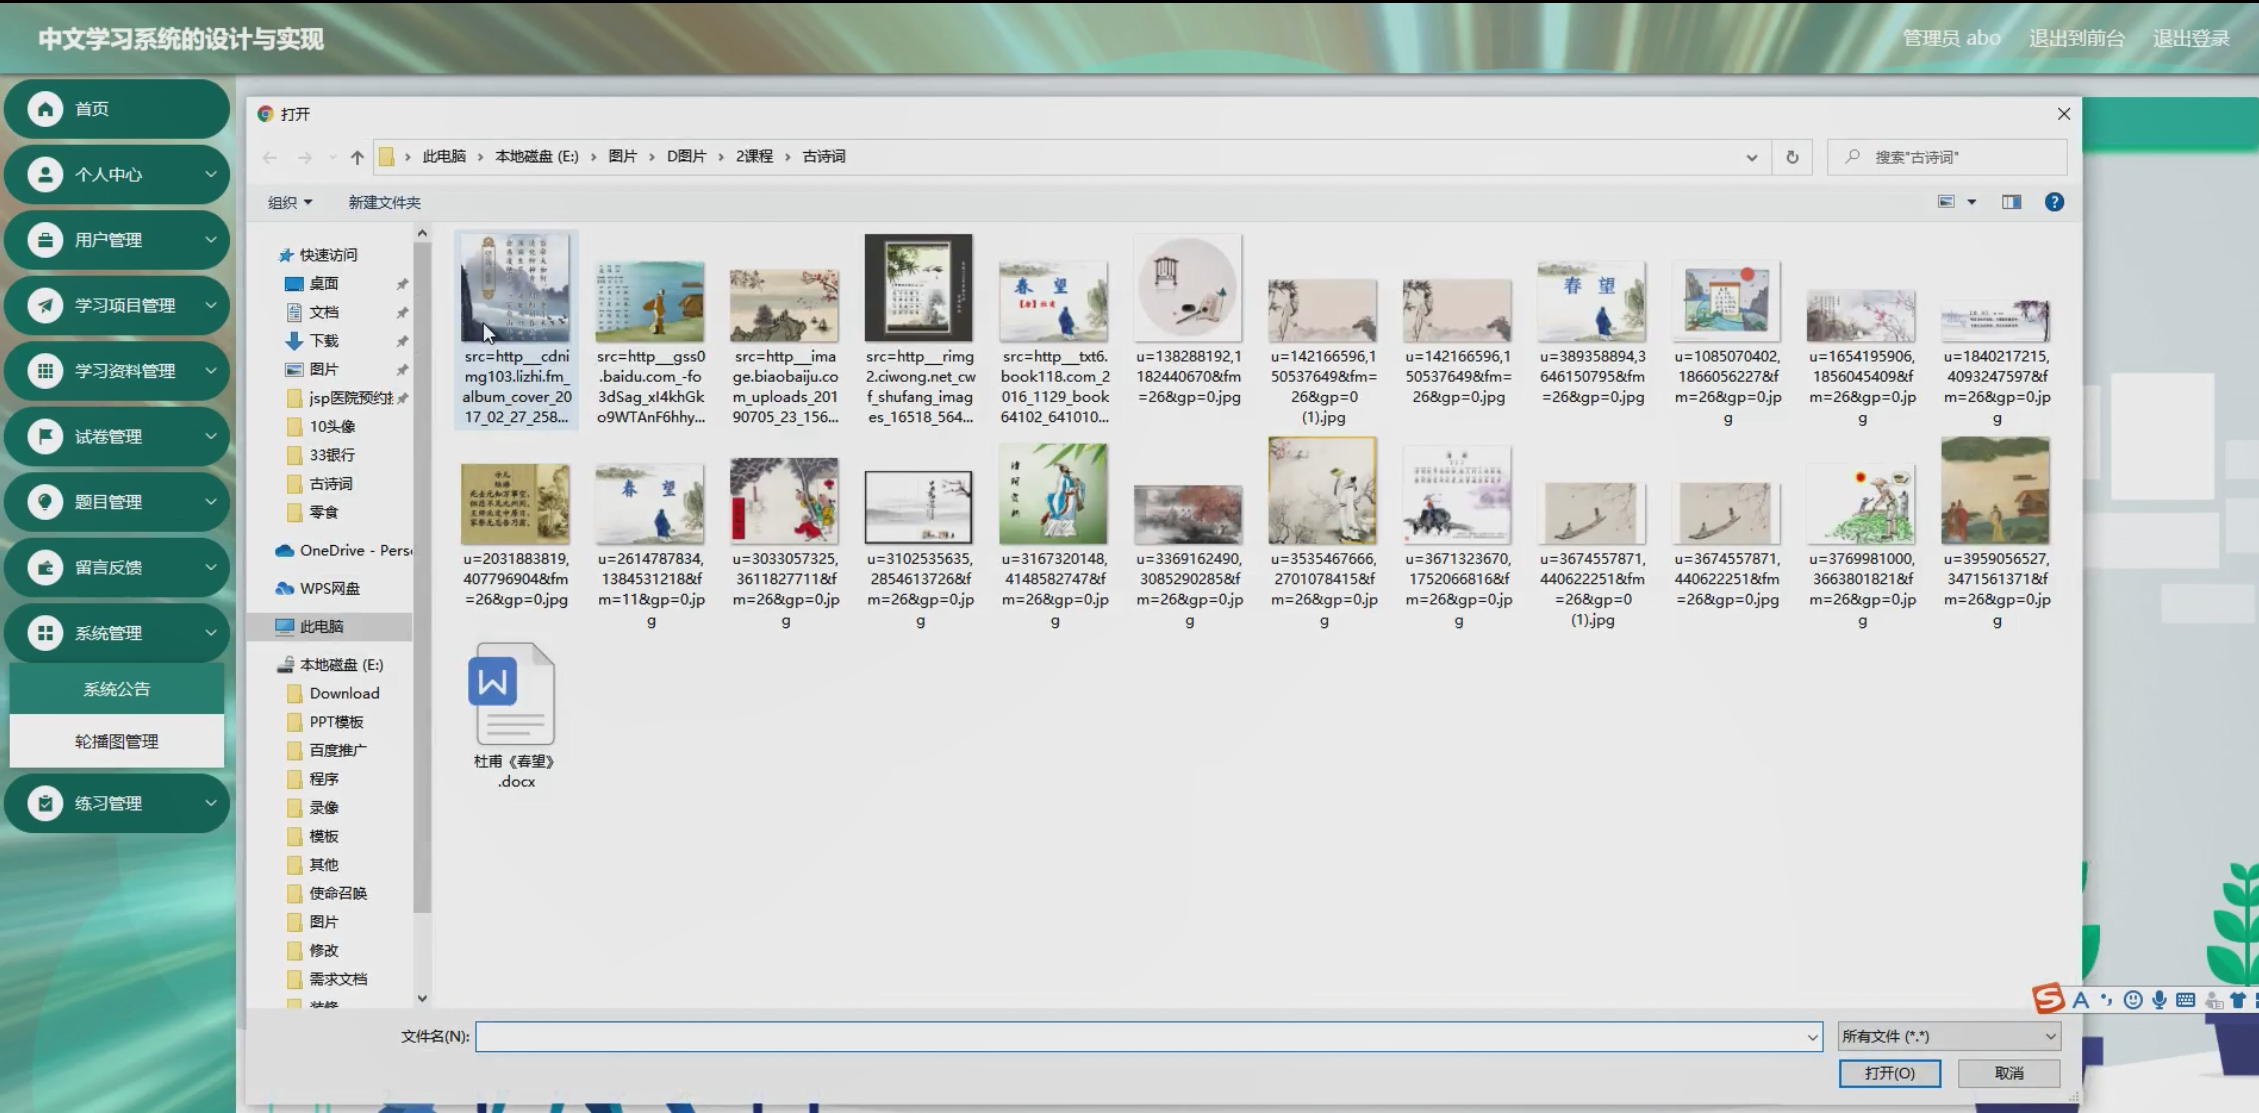2259x1113 pixels.
Task: Expand the address bar history dropdown
Action: (1751, 157)
